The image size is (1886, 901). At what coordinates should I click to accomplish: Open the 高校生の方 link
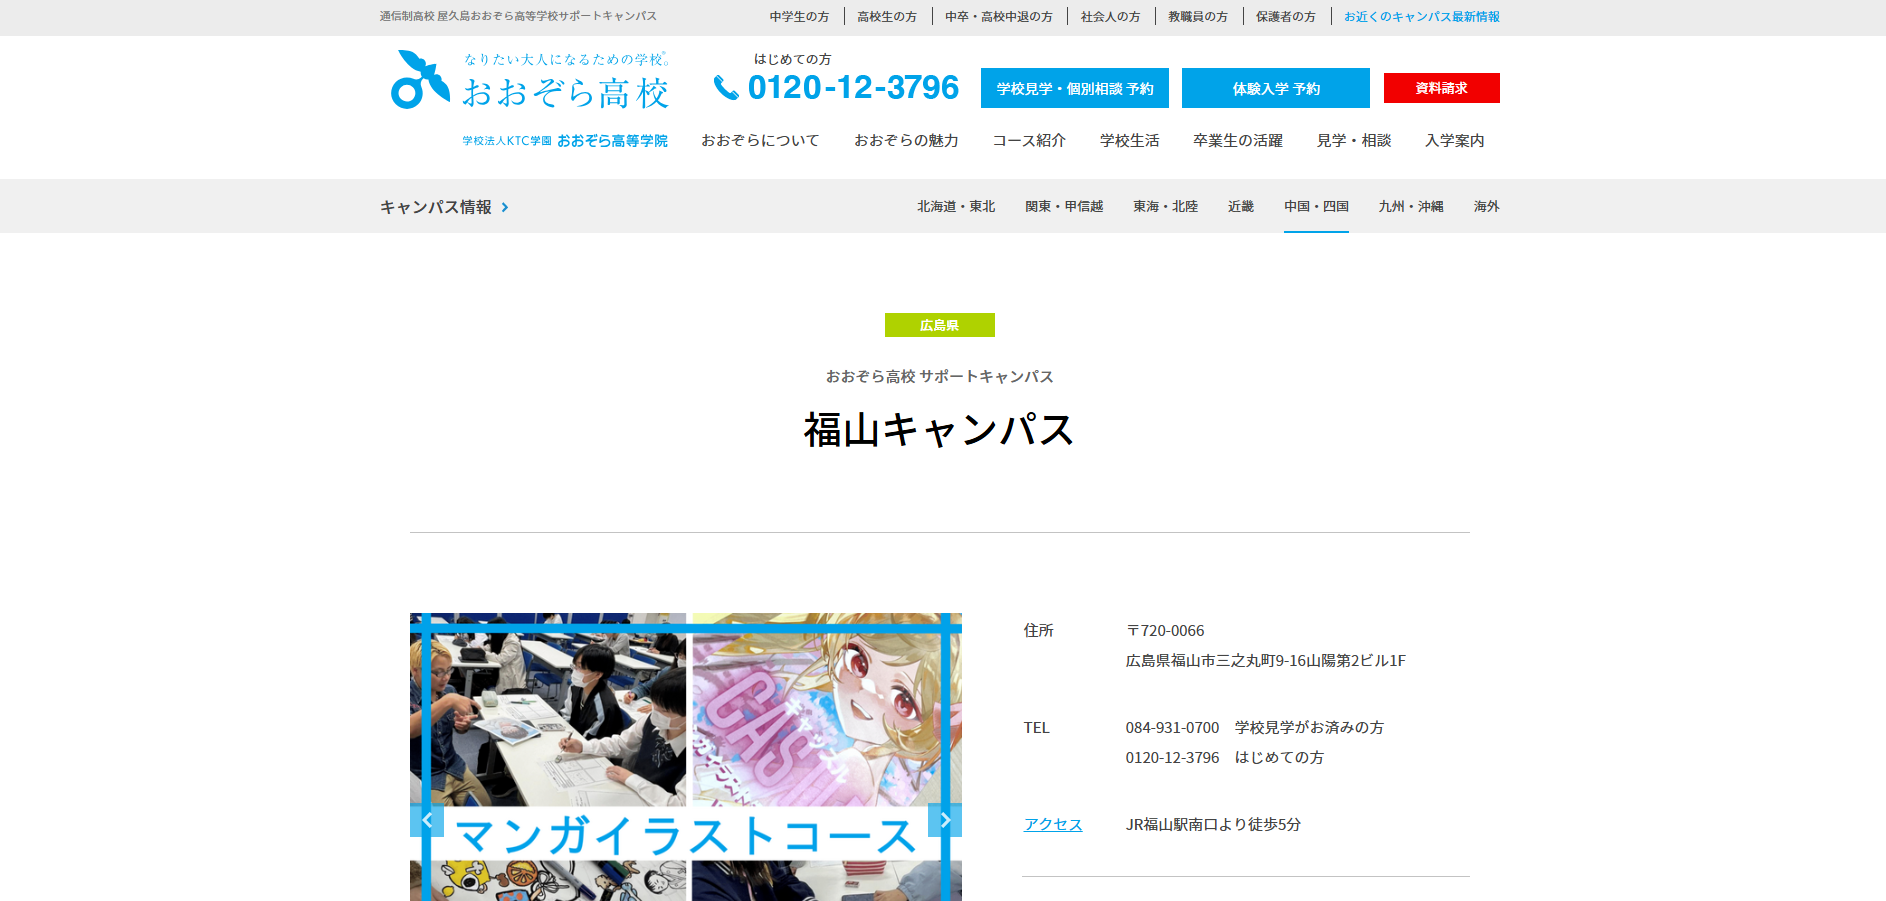[887, 17]
